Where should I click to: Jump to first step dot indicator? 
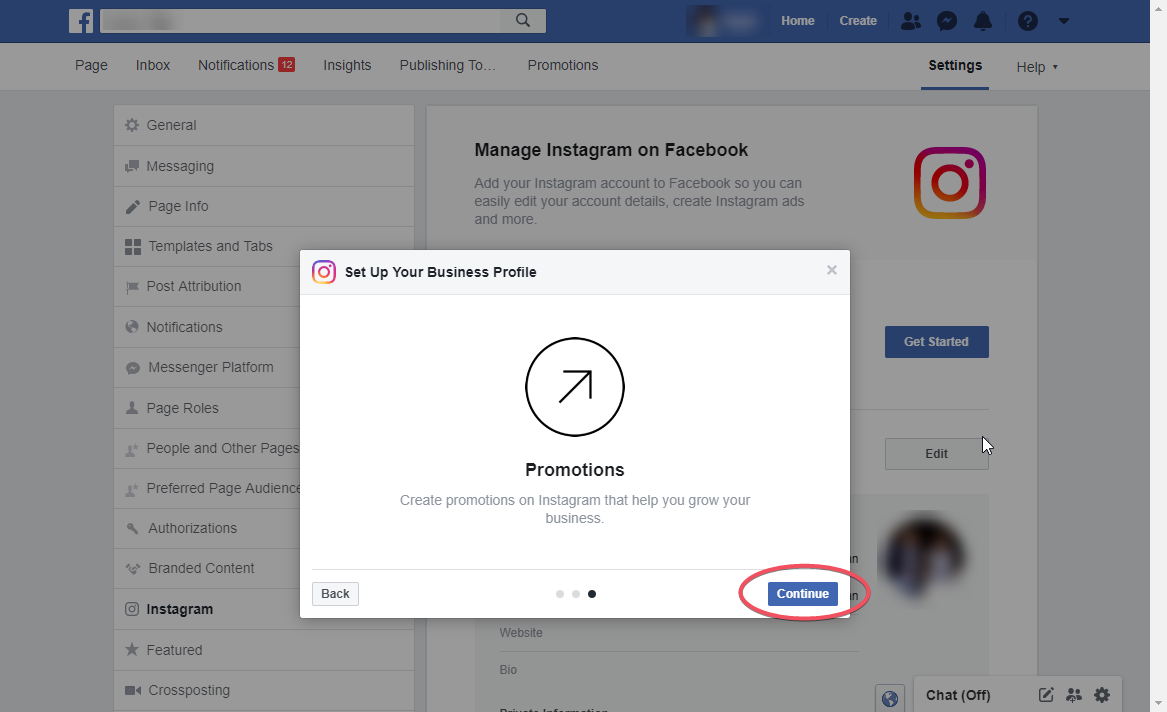pos(560,594)
